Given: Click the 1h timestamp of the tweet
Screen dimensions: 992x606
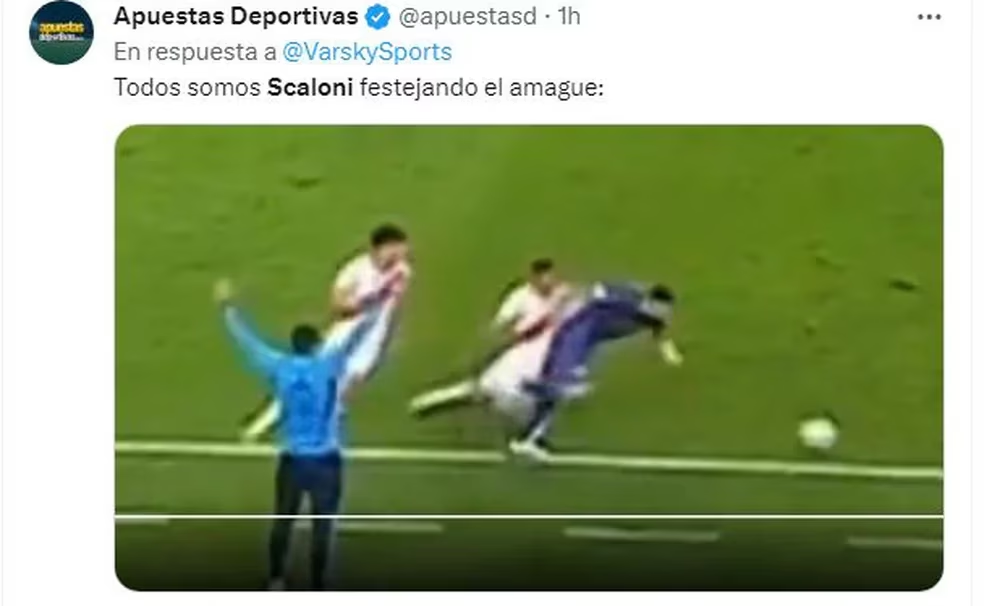Looking at the screenshot, I should click(569, 16).
